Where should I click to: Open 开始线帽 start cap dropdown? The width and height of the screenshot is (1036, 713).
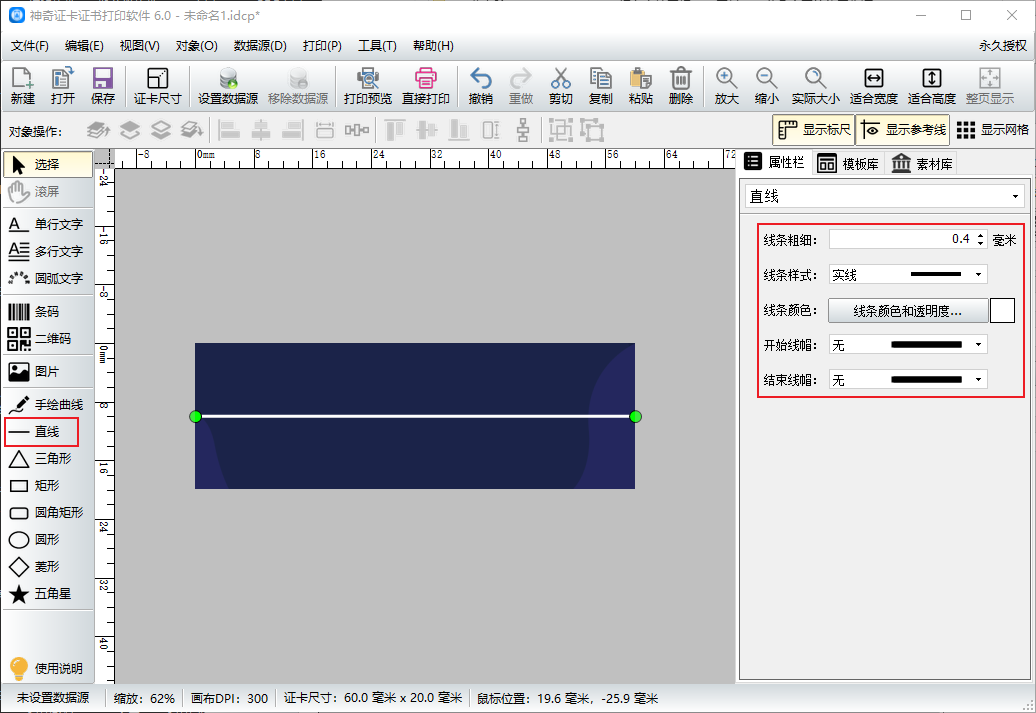[x=908, y=345]
